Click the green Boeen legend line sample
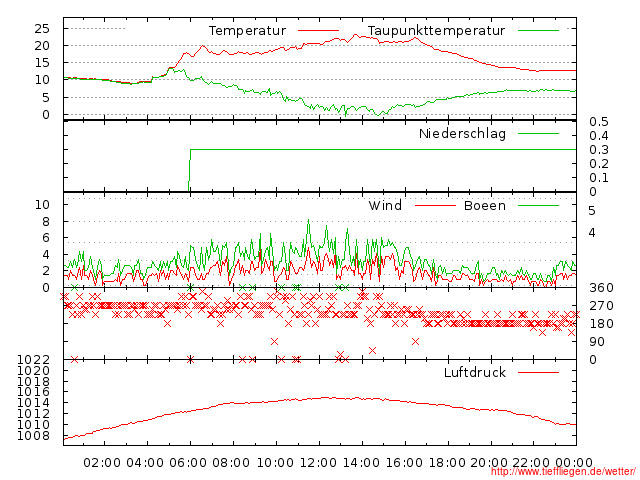Image resolution: width=640 pixels, height=480 pixels. click(x=538, y=205)
